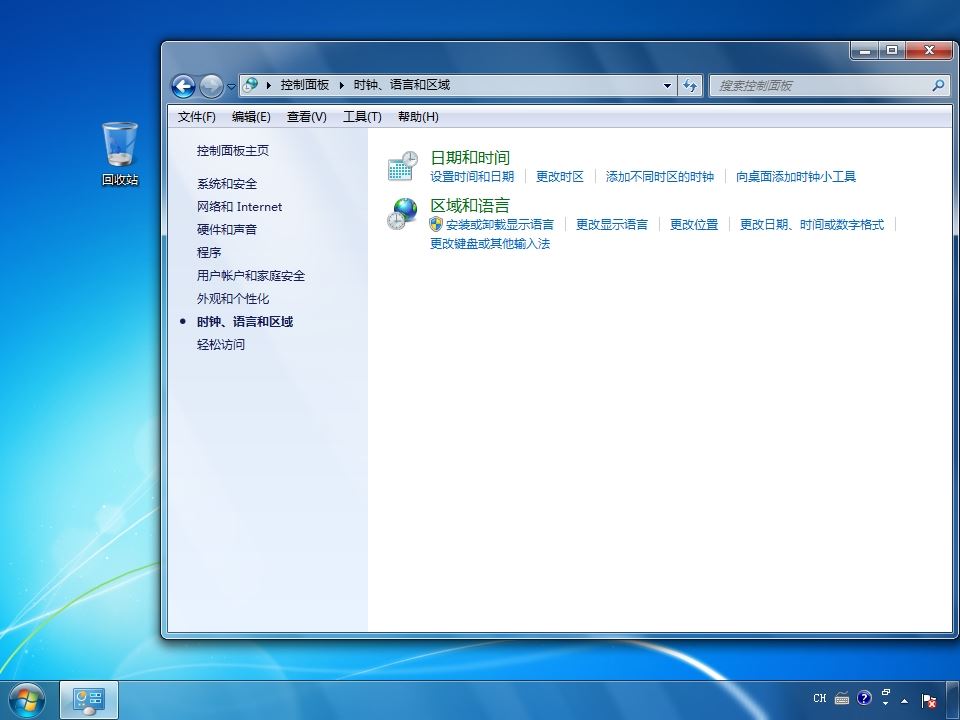Image resolution: width=960 pixels, height=720 pixels.
Task: Click the help question mark in language bar
Action: pos(864,698)
